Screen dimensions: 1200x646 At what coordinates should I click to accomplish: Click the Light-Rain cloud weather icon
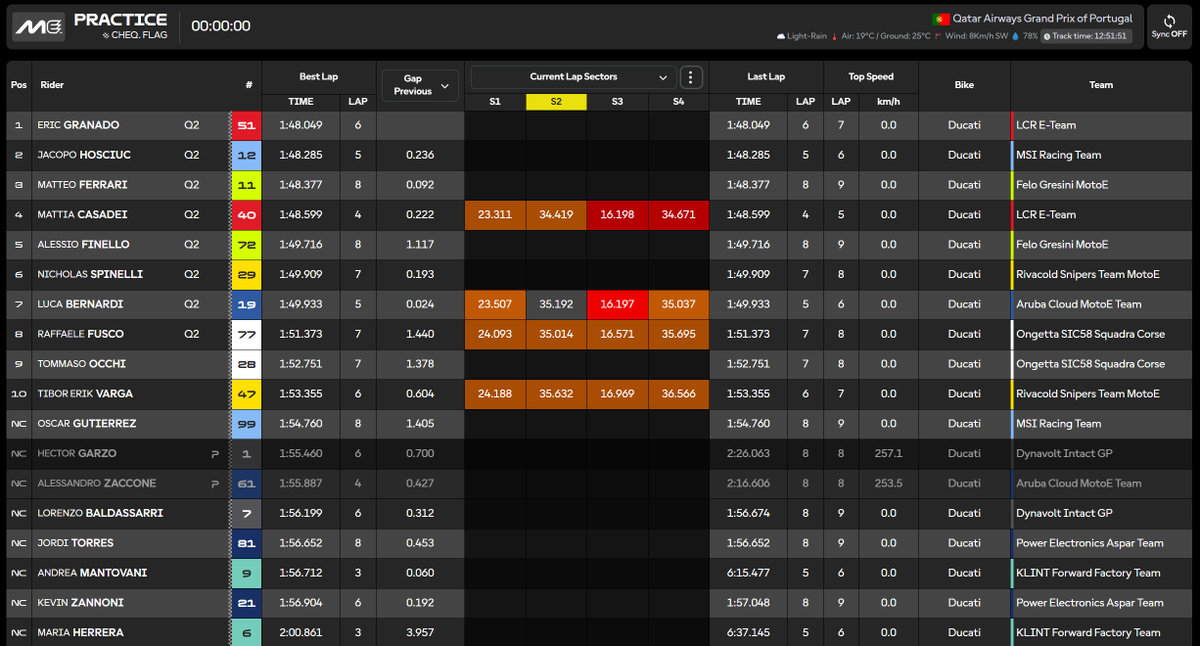(781, 36)
